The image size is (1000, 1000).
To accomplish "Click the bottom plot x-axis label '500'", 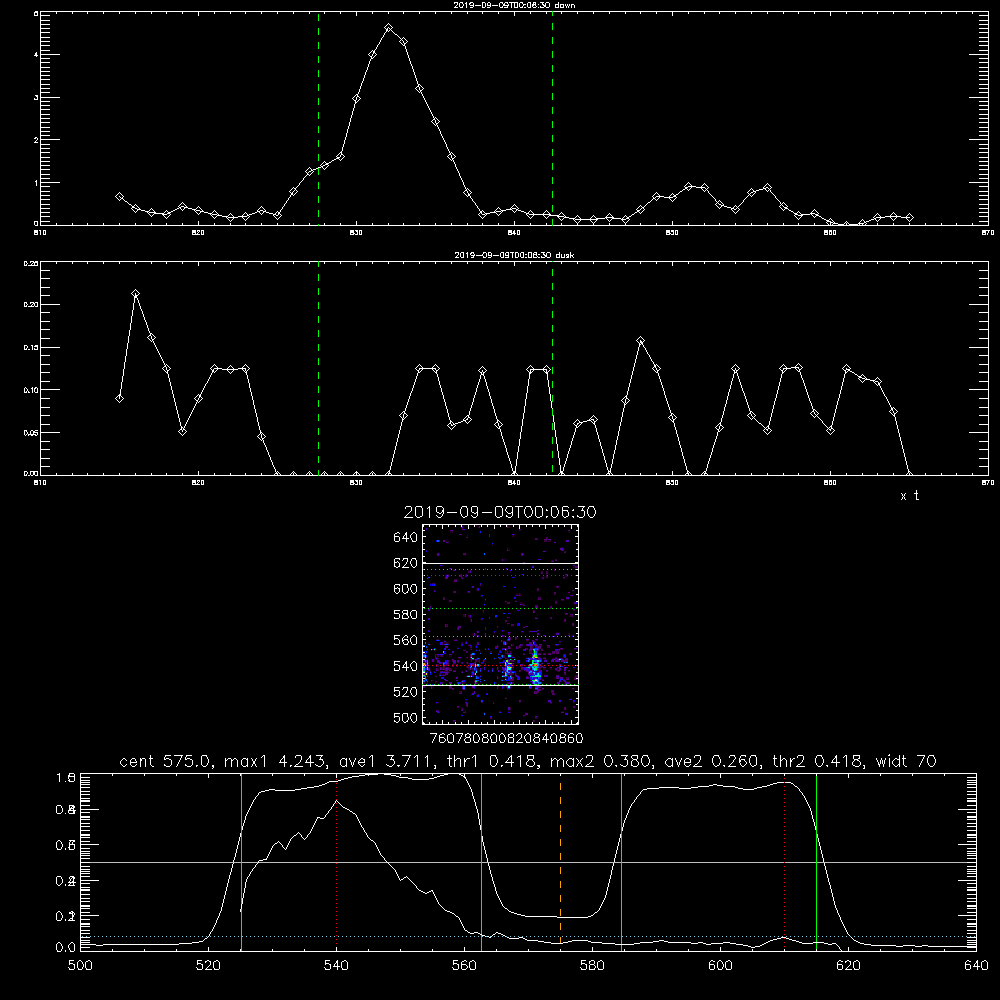I will pyautogui.click(x=80, y=966).
